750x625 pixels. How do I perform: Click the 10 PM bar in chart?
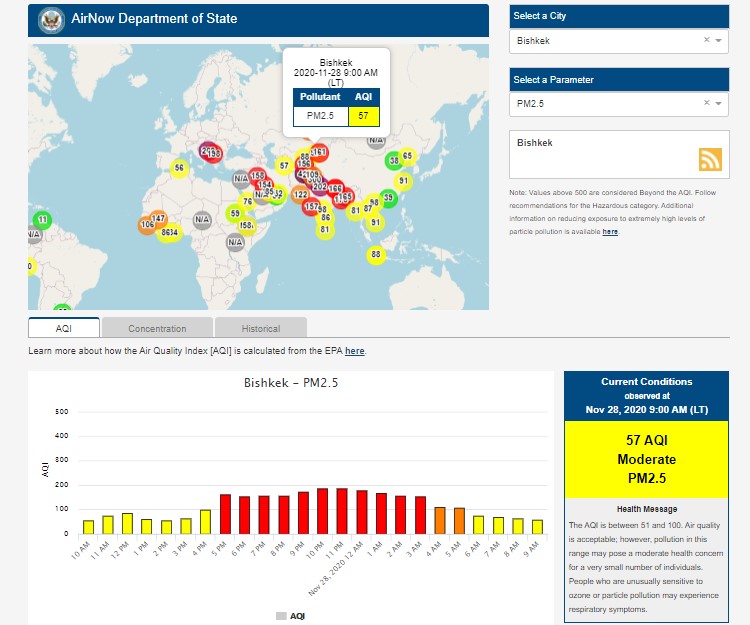click(322, 511)
